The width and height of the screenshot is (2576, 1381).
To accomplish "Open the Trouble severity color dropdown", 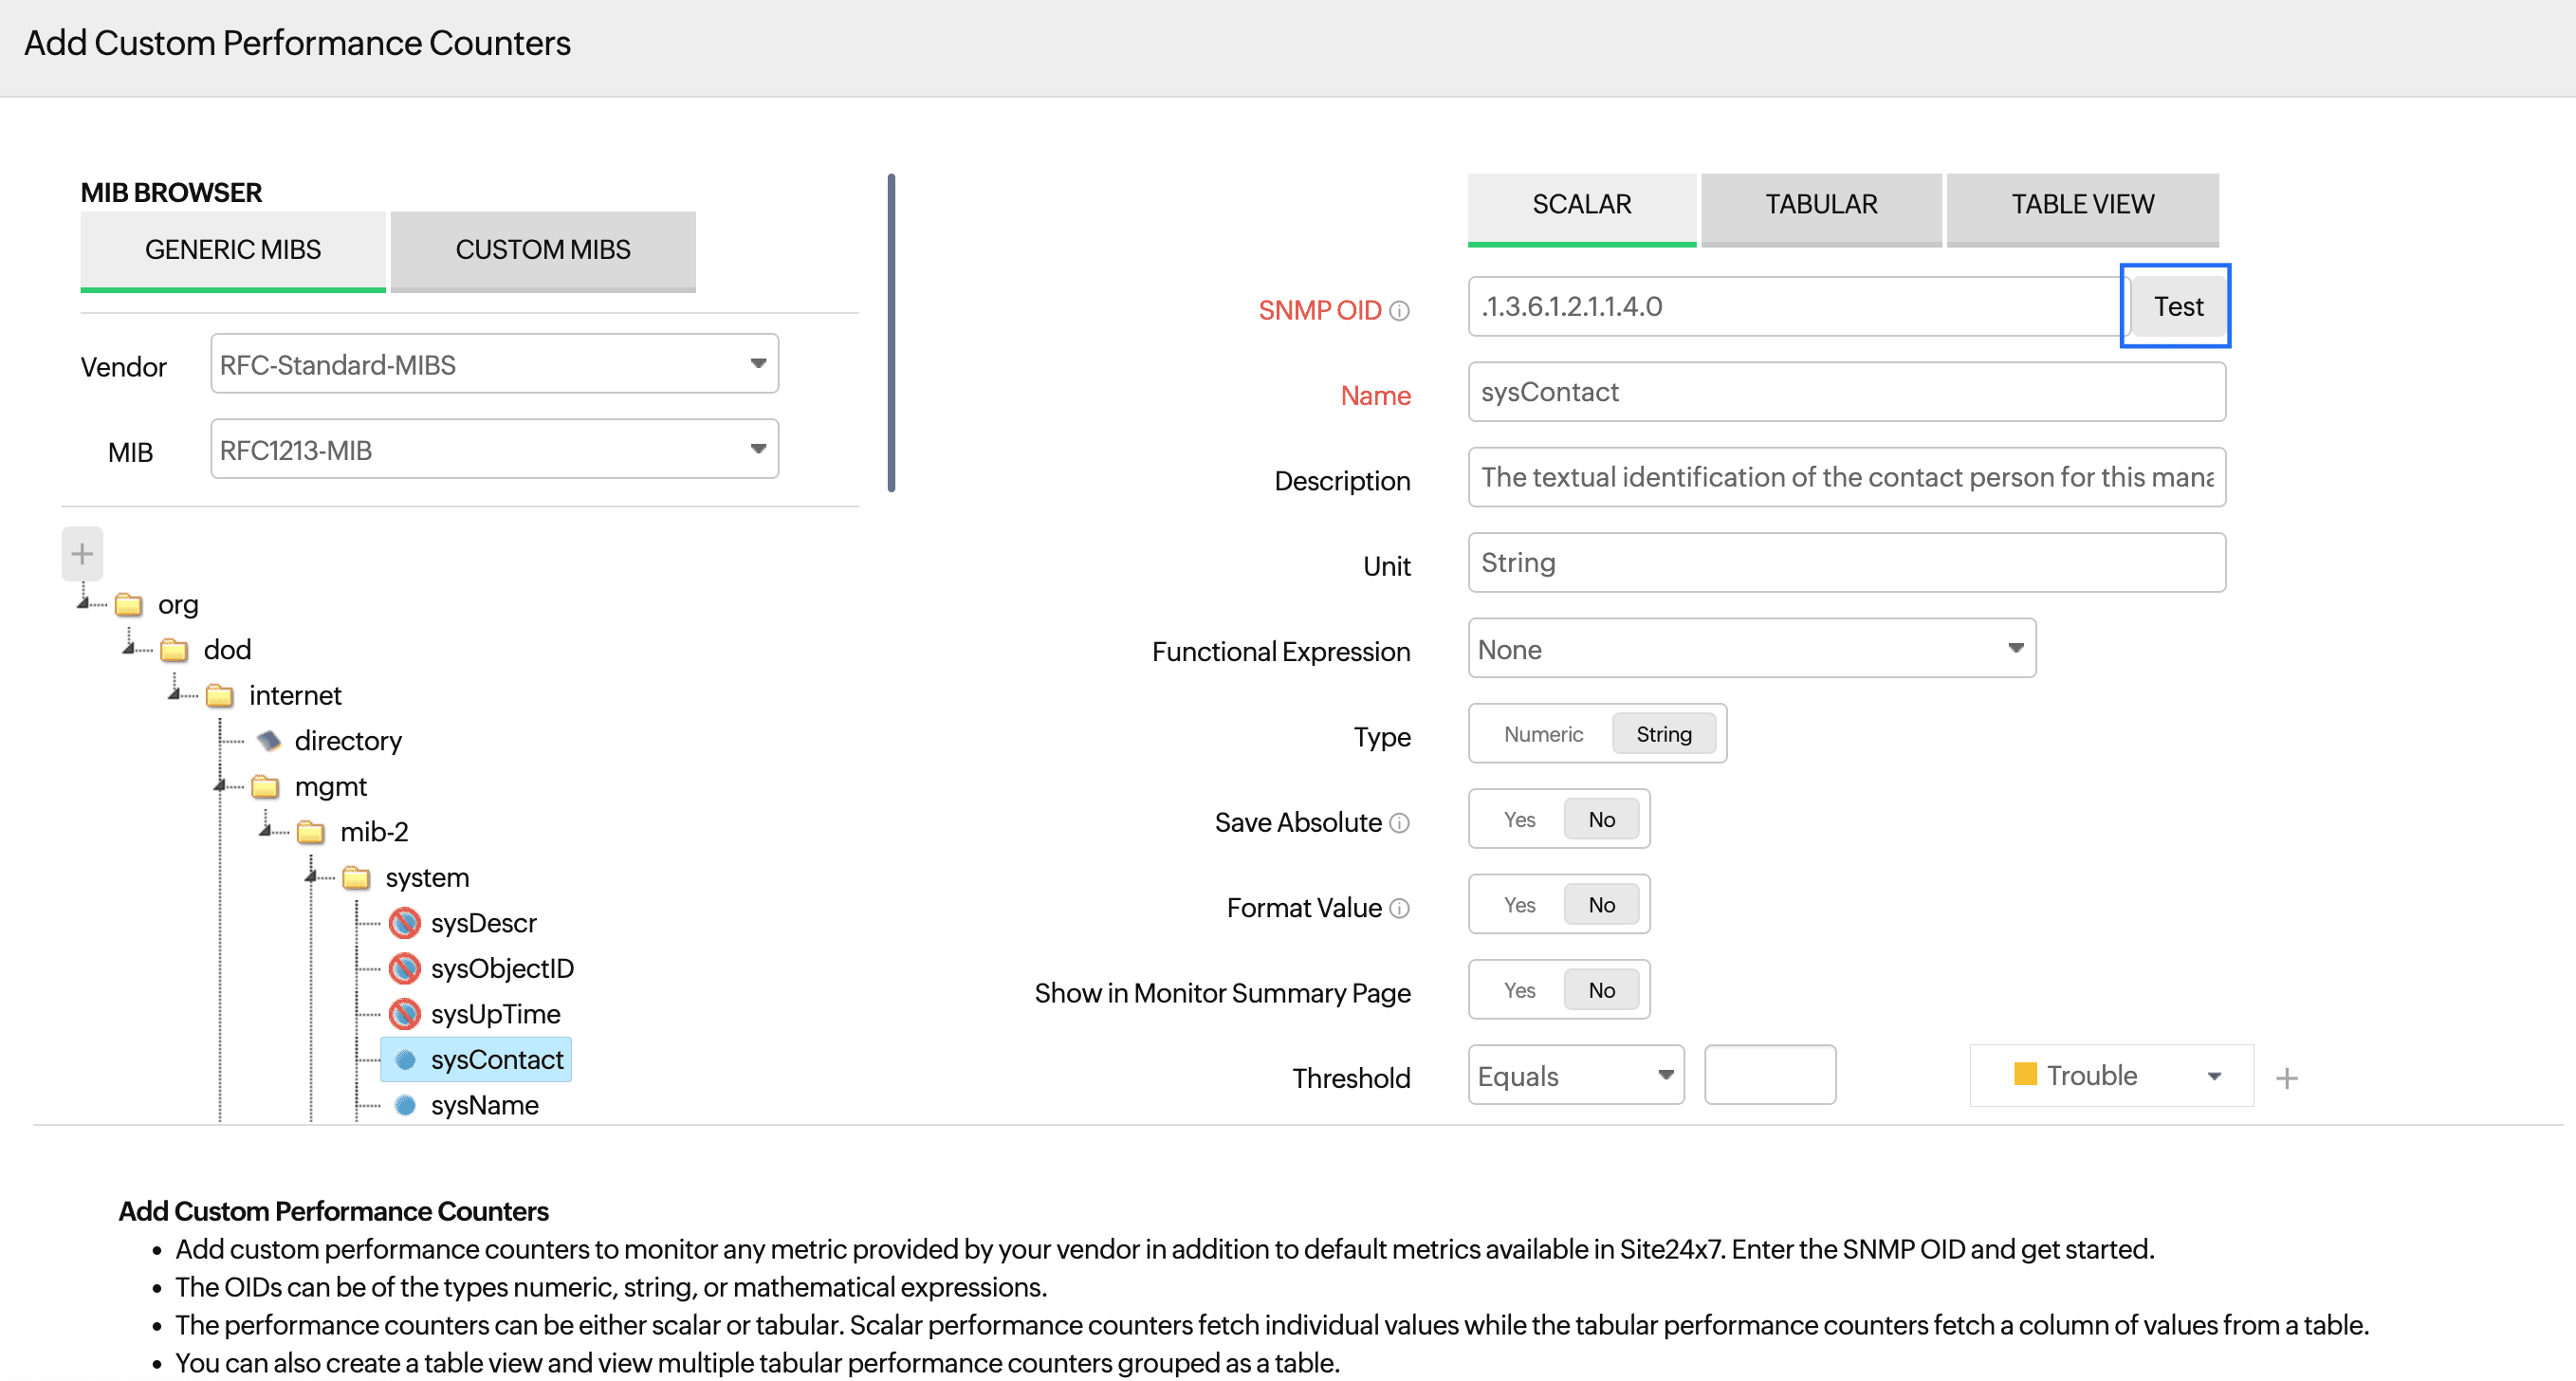I will pos(2111,1076).
